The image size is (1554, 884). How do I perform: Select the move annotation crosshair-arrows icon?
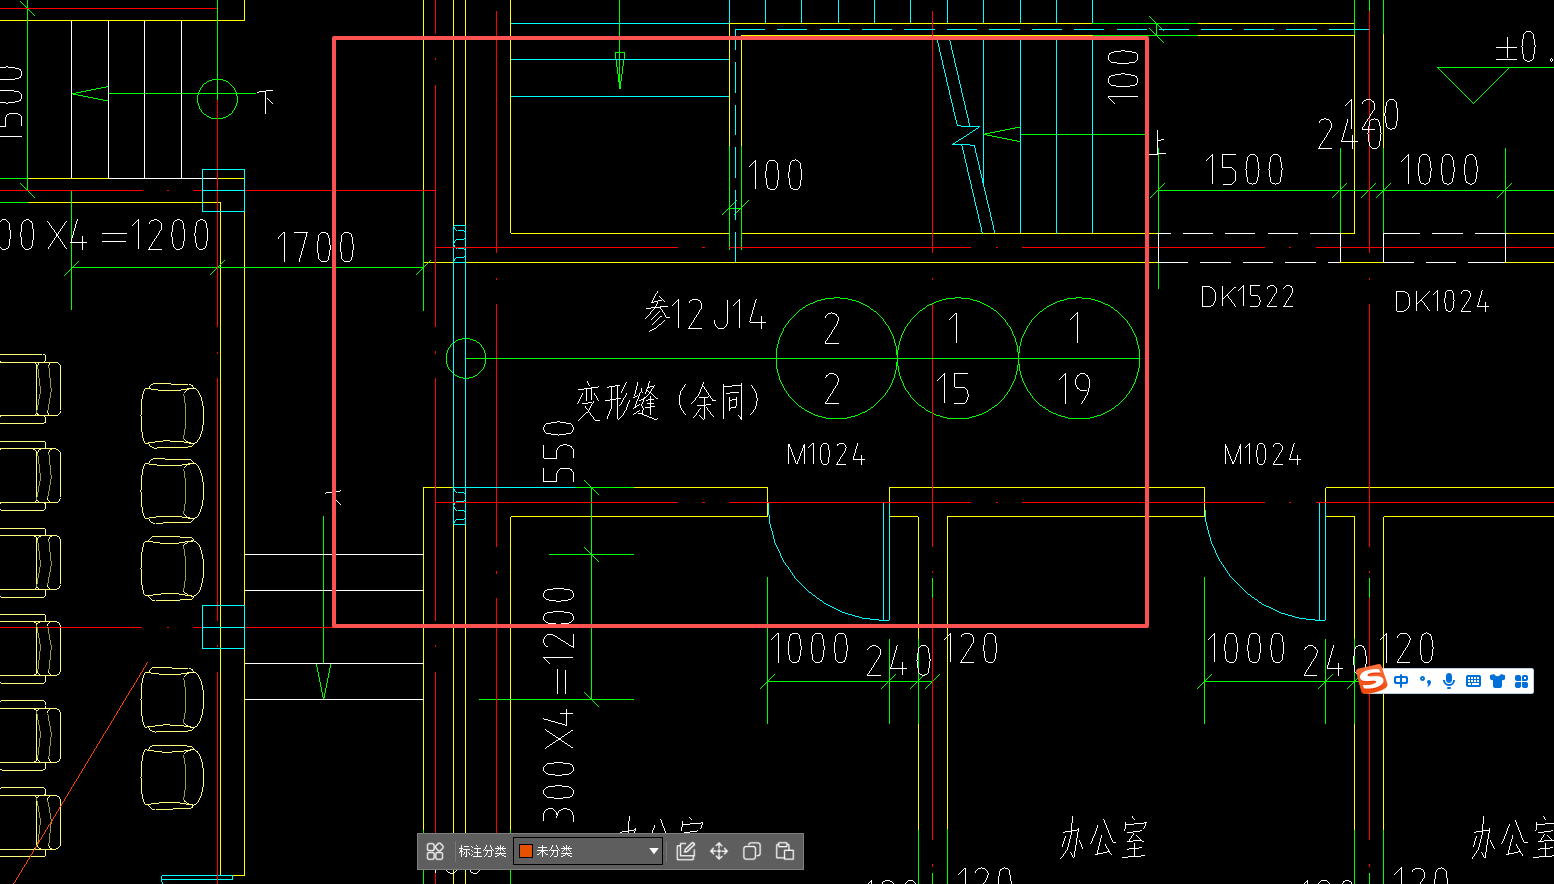coord(718,851)
